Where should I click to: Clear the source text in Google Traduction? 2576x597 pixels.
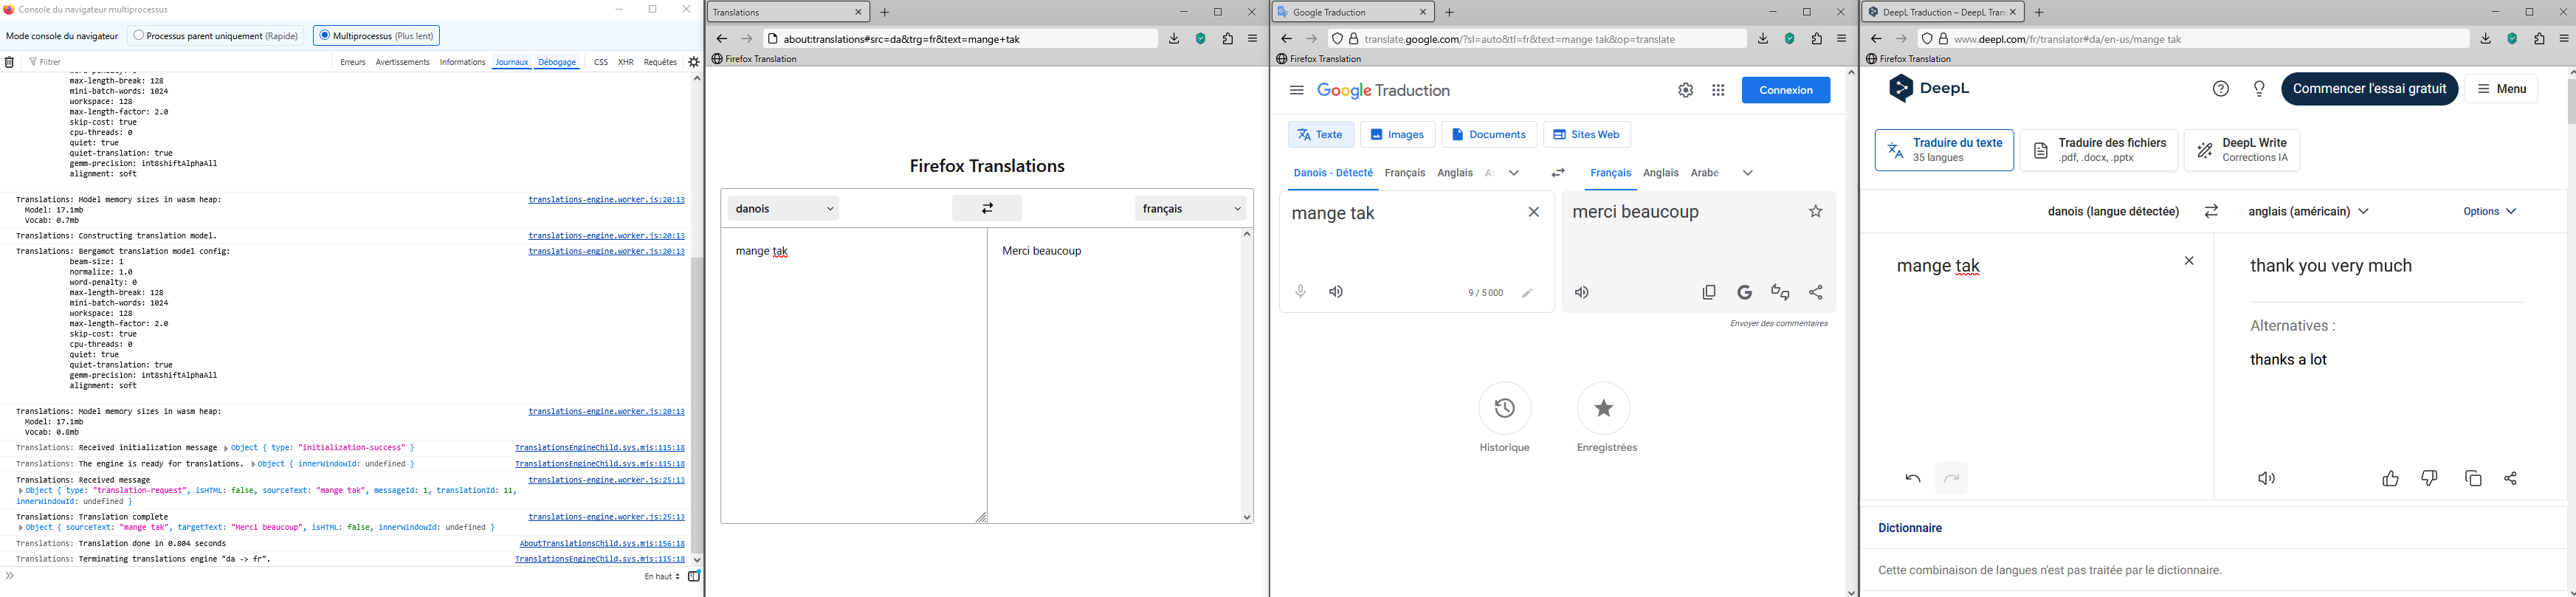point(1534,212)
